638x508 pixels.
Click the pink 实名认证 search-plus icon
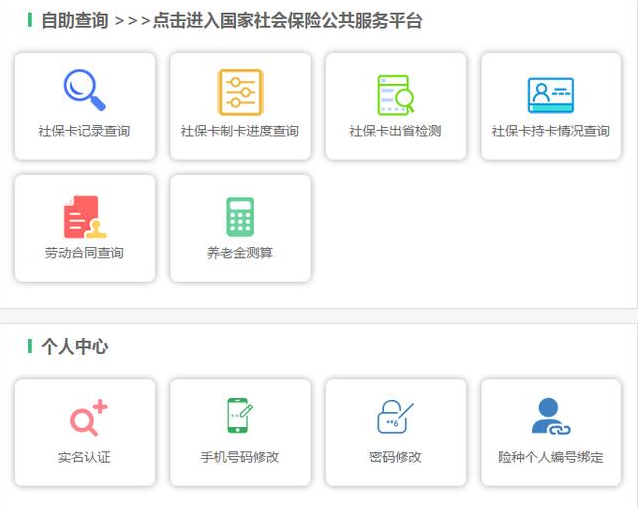pos(87,417)
